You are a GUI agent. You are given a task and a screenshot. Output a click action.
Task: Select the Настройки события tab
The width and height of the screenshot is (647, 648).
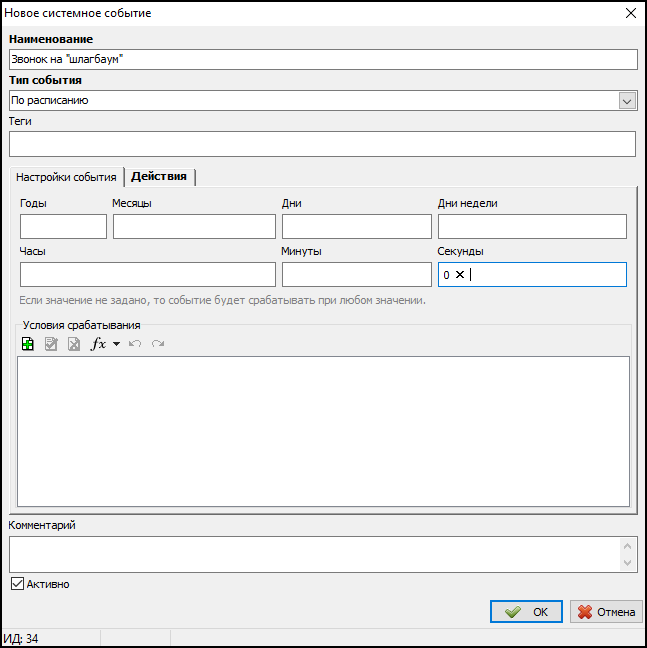(x=66, y=177)
